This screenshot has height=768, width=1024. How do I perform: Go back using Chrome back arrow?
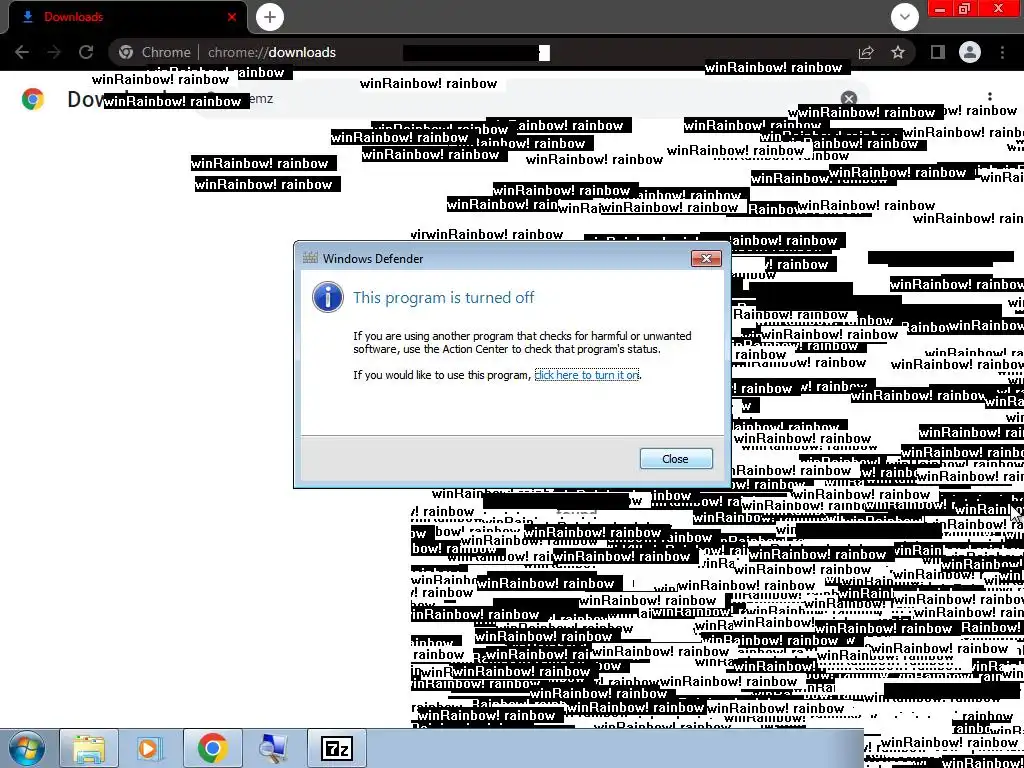[22, 52]
